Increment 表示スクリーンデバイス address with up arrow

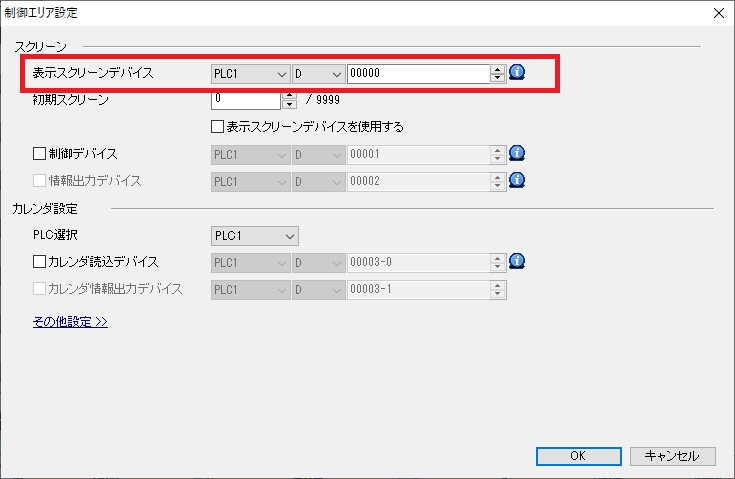497,69
